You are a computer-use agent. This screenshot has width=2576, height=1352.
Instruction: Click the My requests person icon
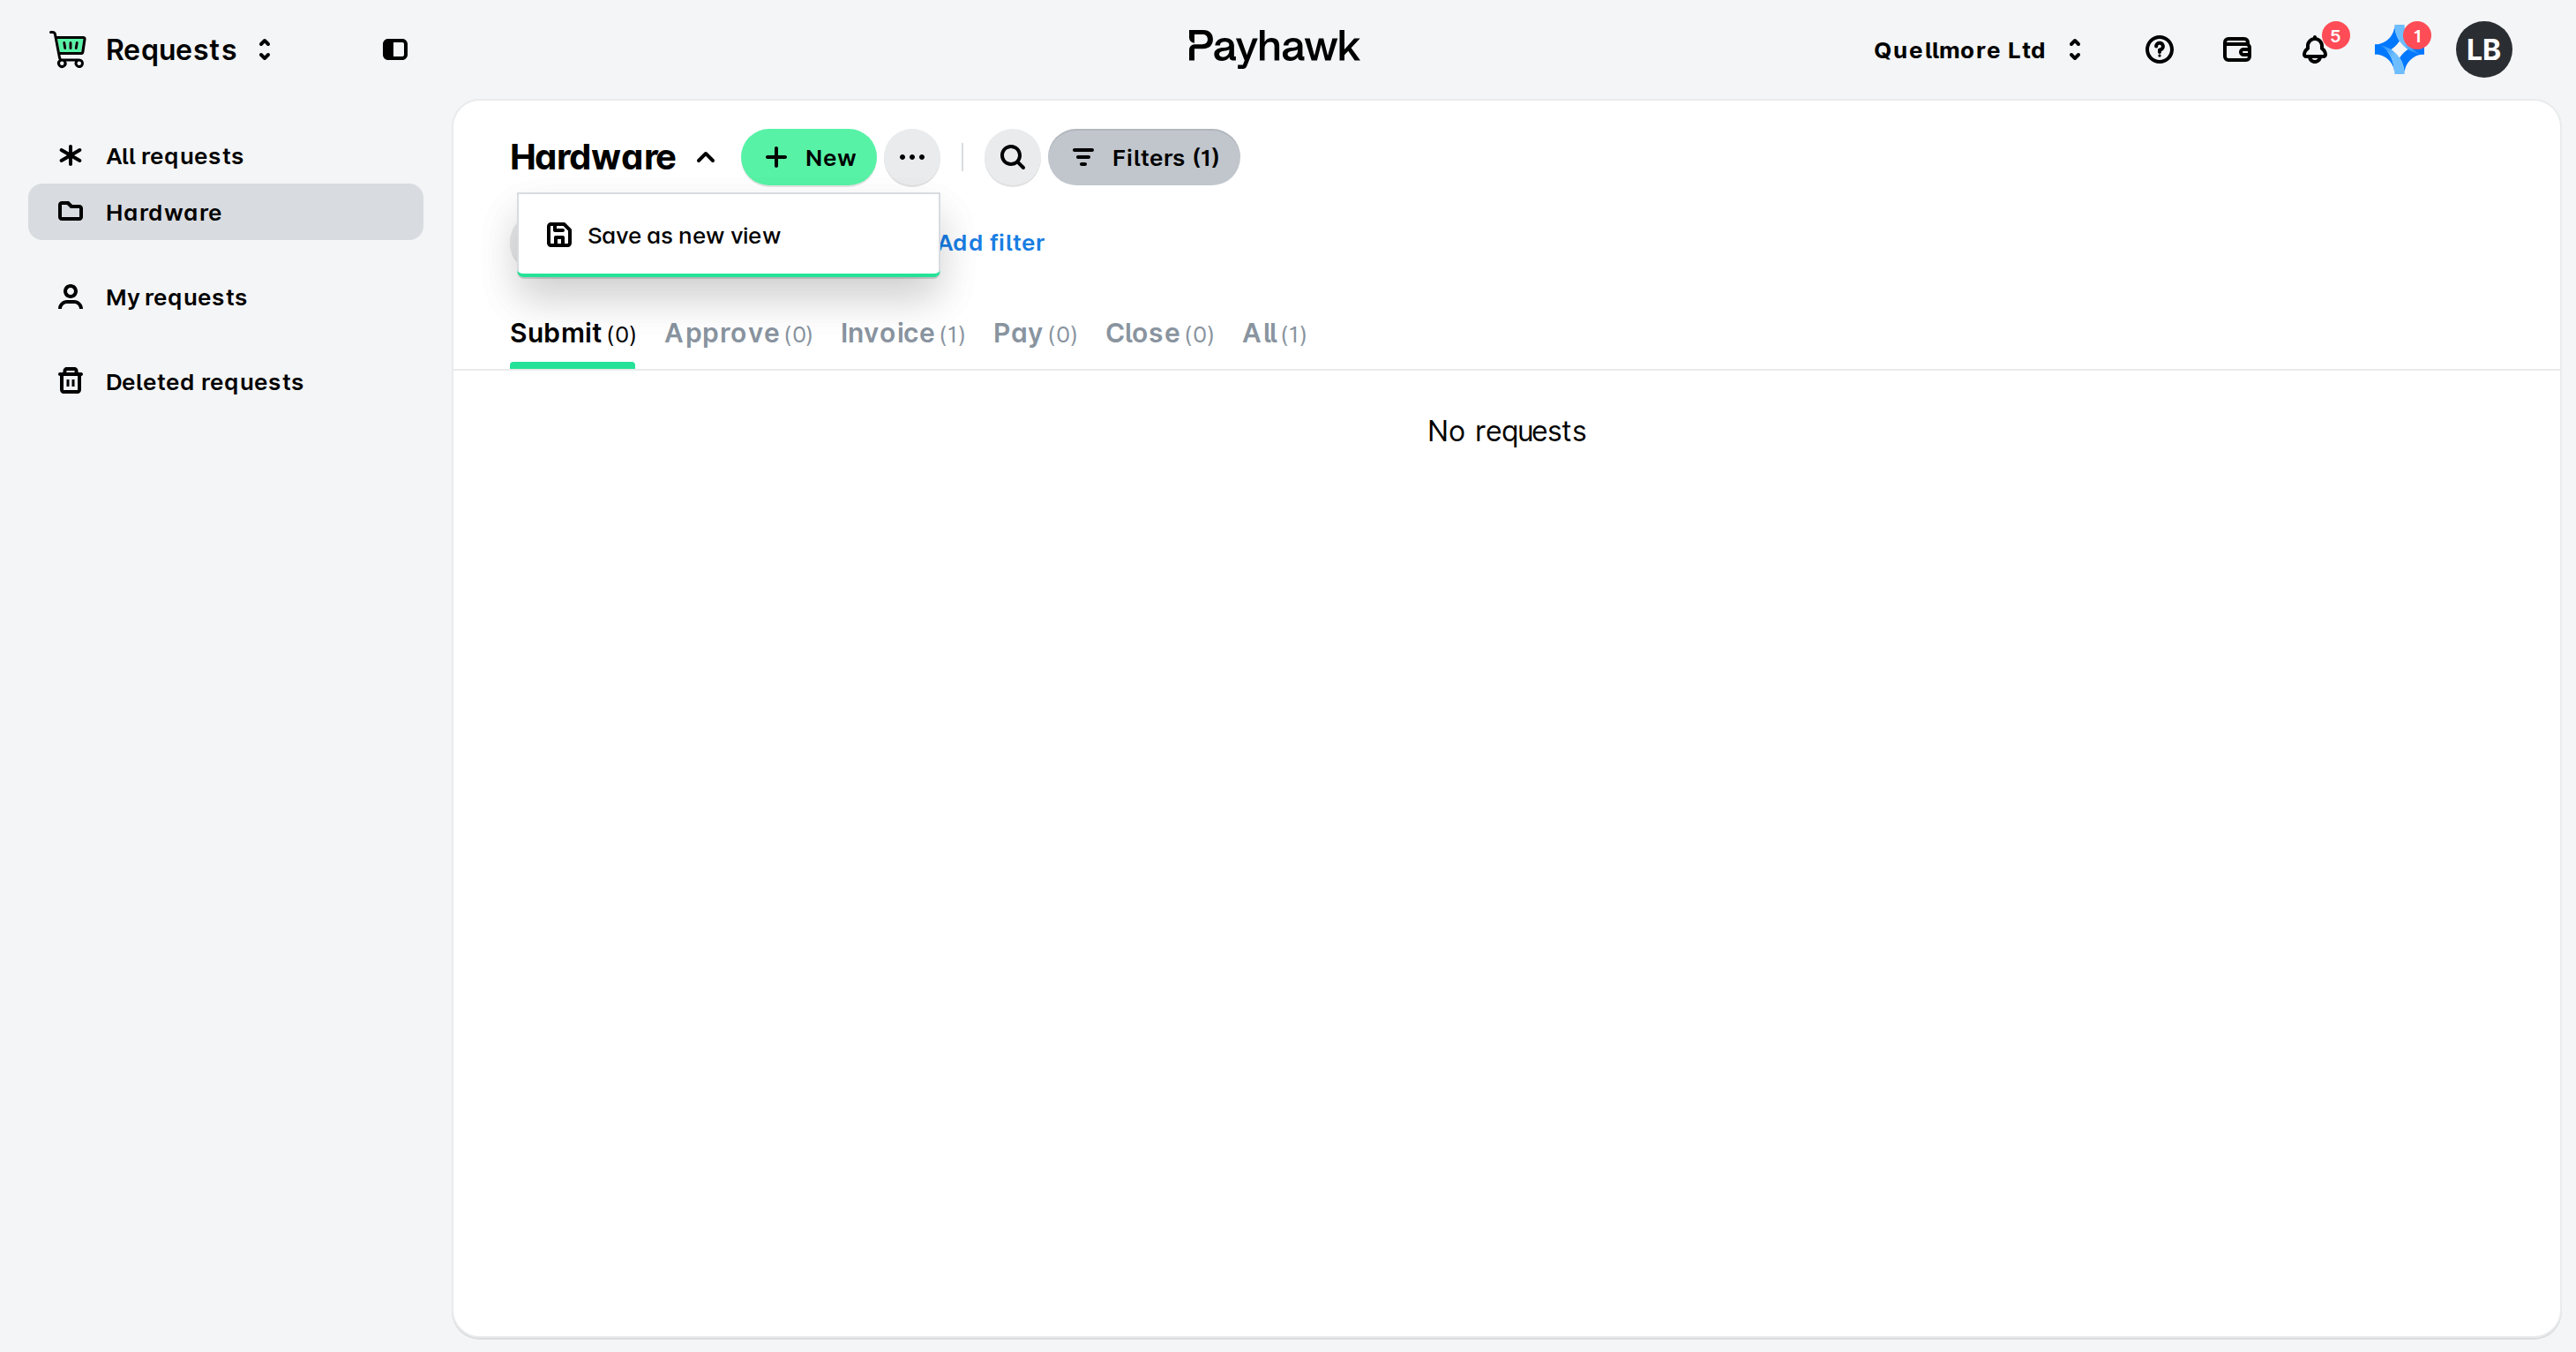[70, 297]
